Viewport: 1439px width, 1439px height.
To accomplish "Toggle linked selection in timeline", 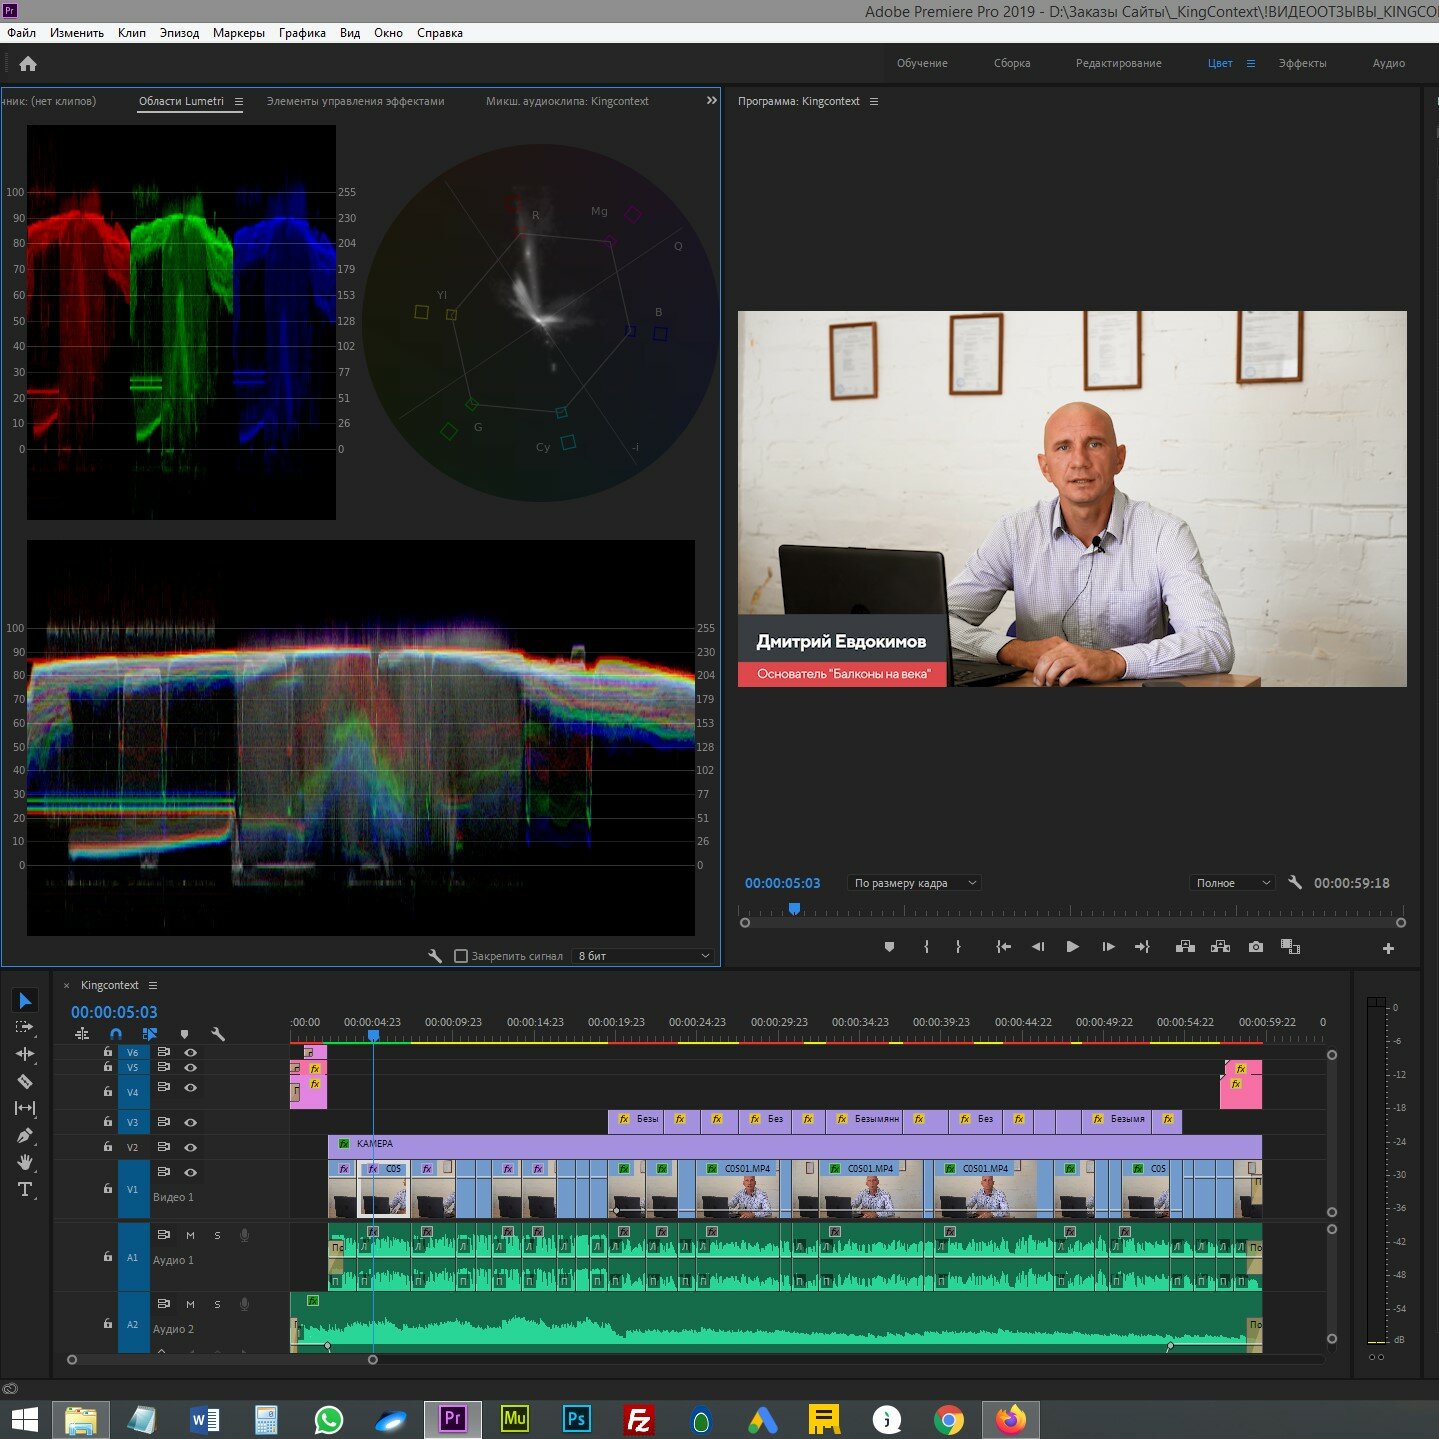I will (150, 1034).
